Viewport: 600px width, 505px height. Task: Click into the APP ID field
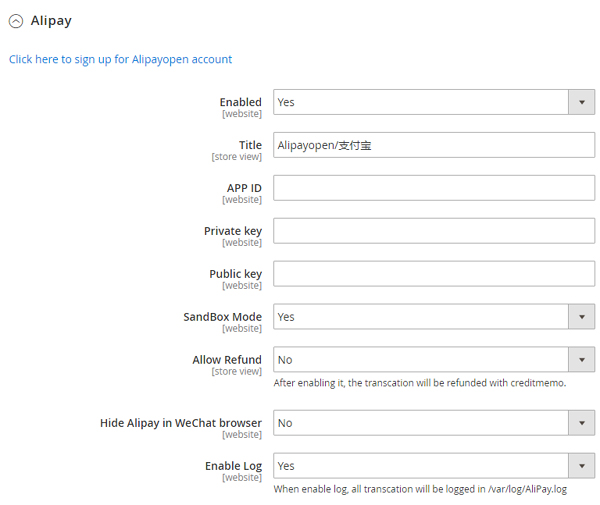point(433,188)
